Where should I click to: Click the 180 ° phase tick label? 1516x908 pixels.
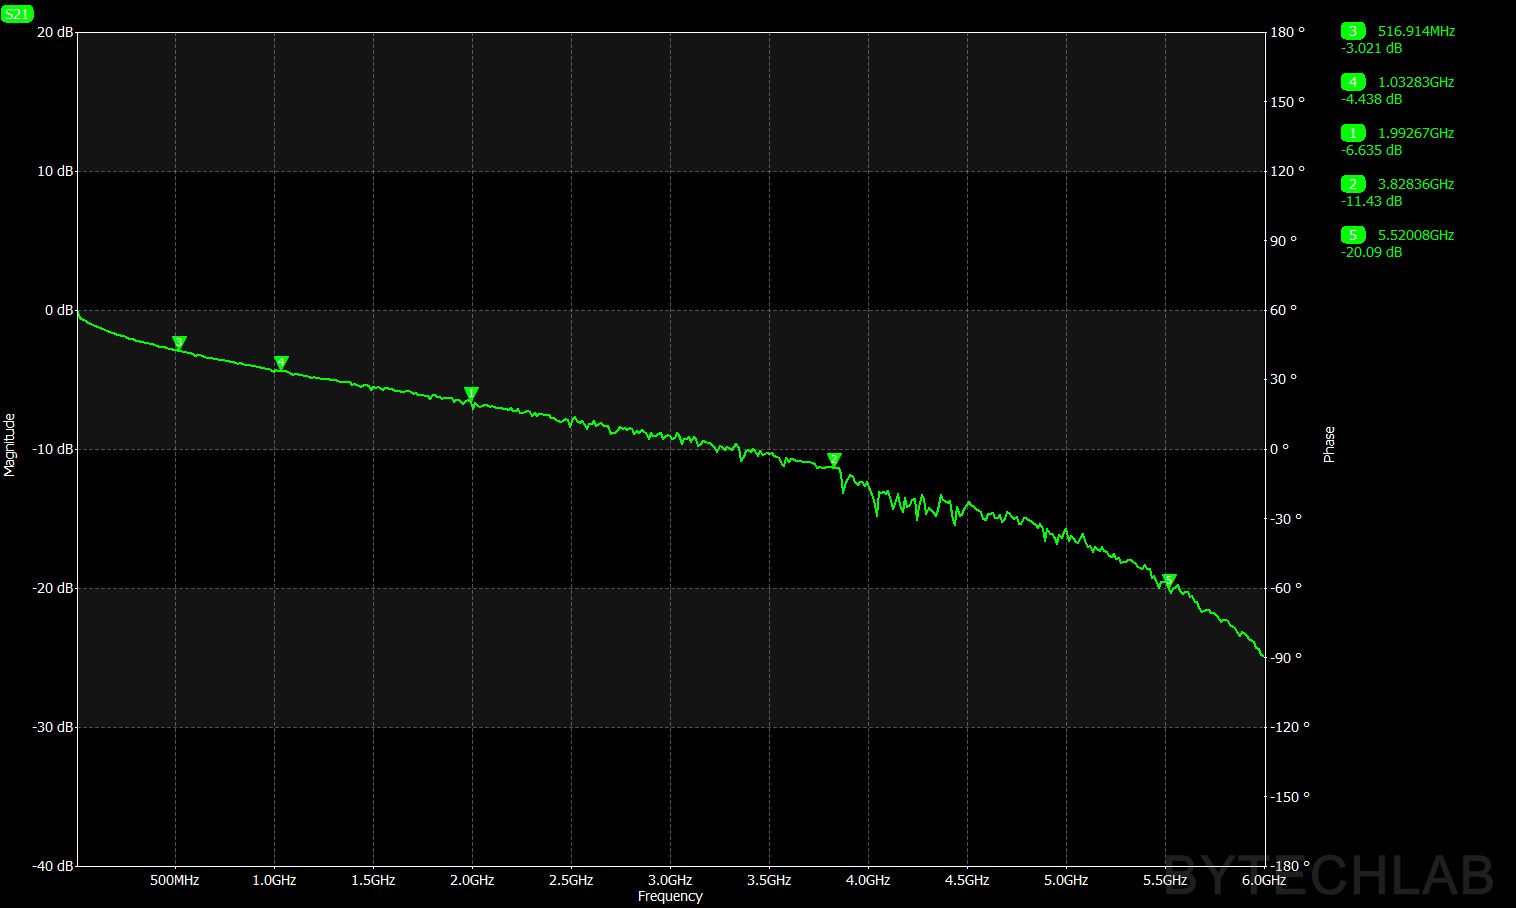pos(1288,32)
